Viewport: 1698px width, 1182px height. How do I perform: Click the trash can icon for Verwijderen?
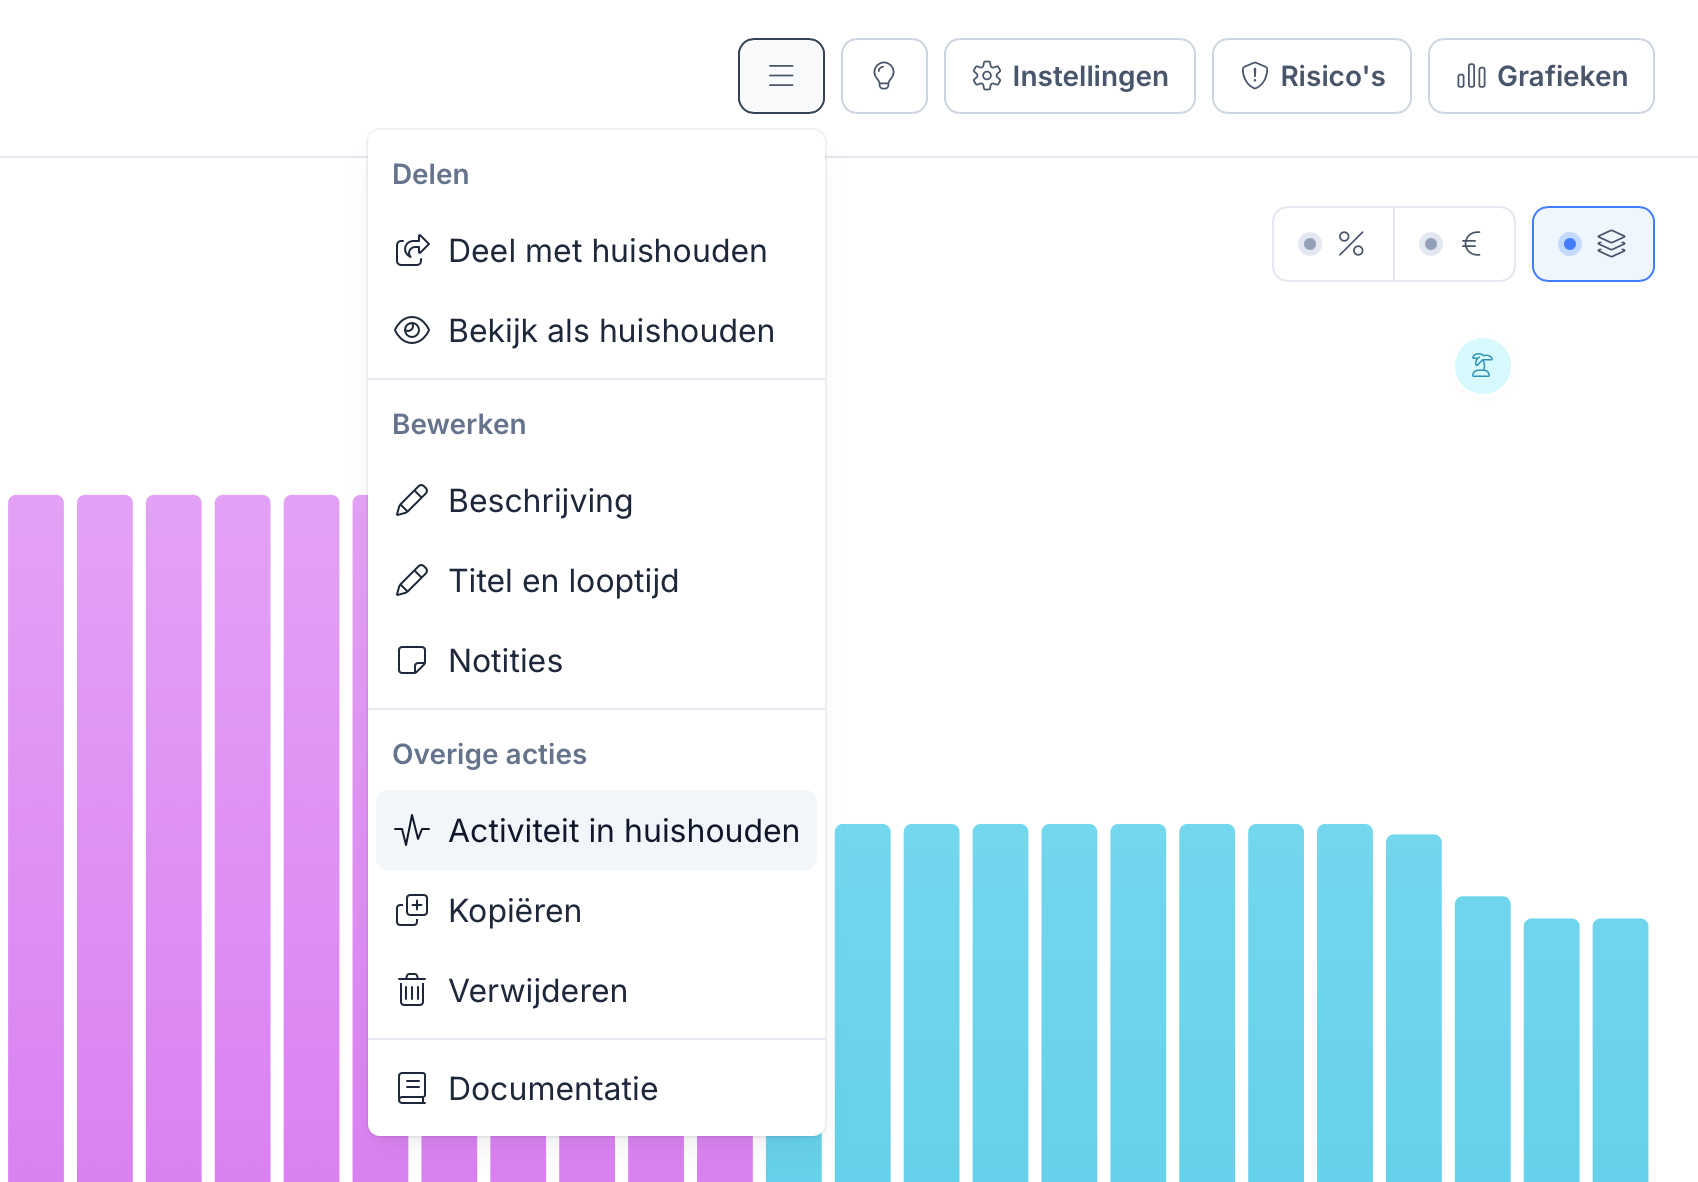tap(412, 990)
